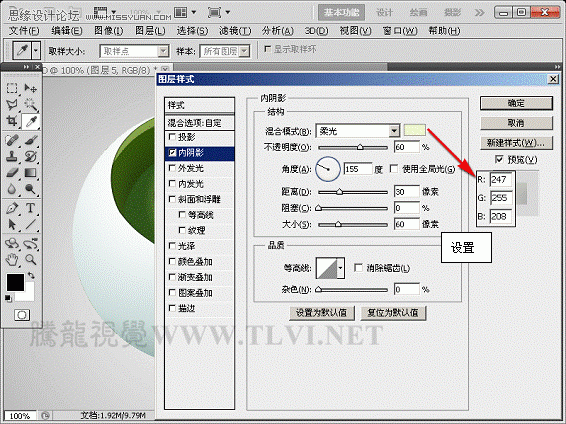Click the 角度 angle value field
Image resolution: width=566 pixels, height=424 pixels.
tap(357, 169)
